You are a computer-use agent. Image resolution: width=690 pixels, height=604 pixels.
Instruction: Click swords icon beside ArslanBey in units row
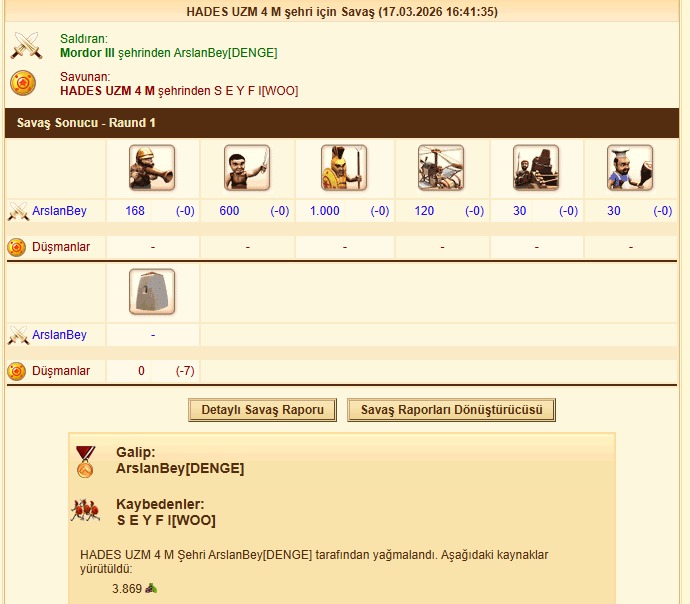18,212
